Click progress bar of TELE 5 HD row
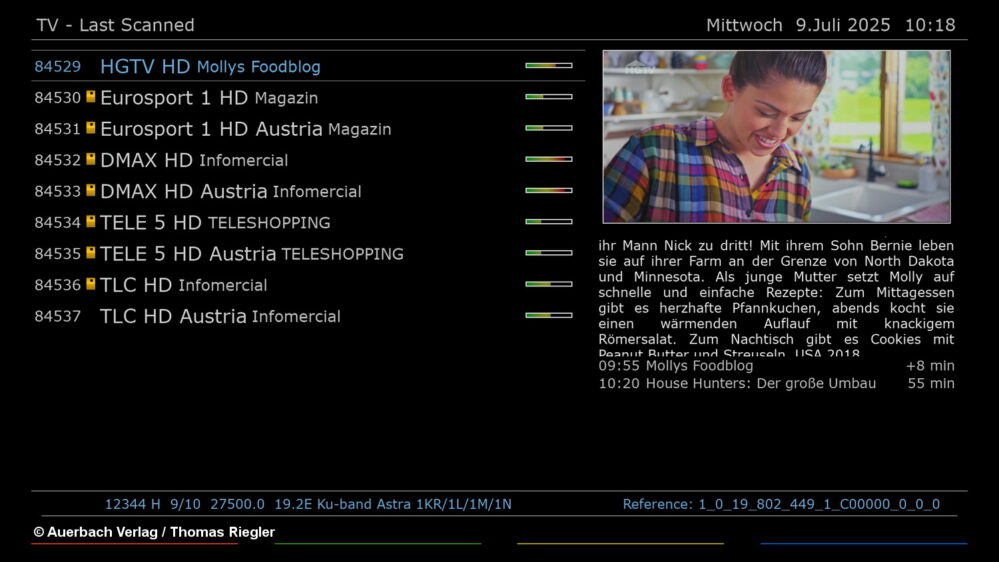Viewport: 999px width, 562px height. pyautogui.click(x=549, y=221)
